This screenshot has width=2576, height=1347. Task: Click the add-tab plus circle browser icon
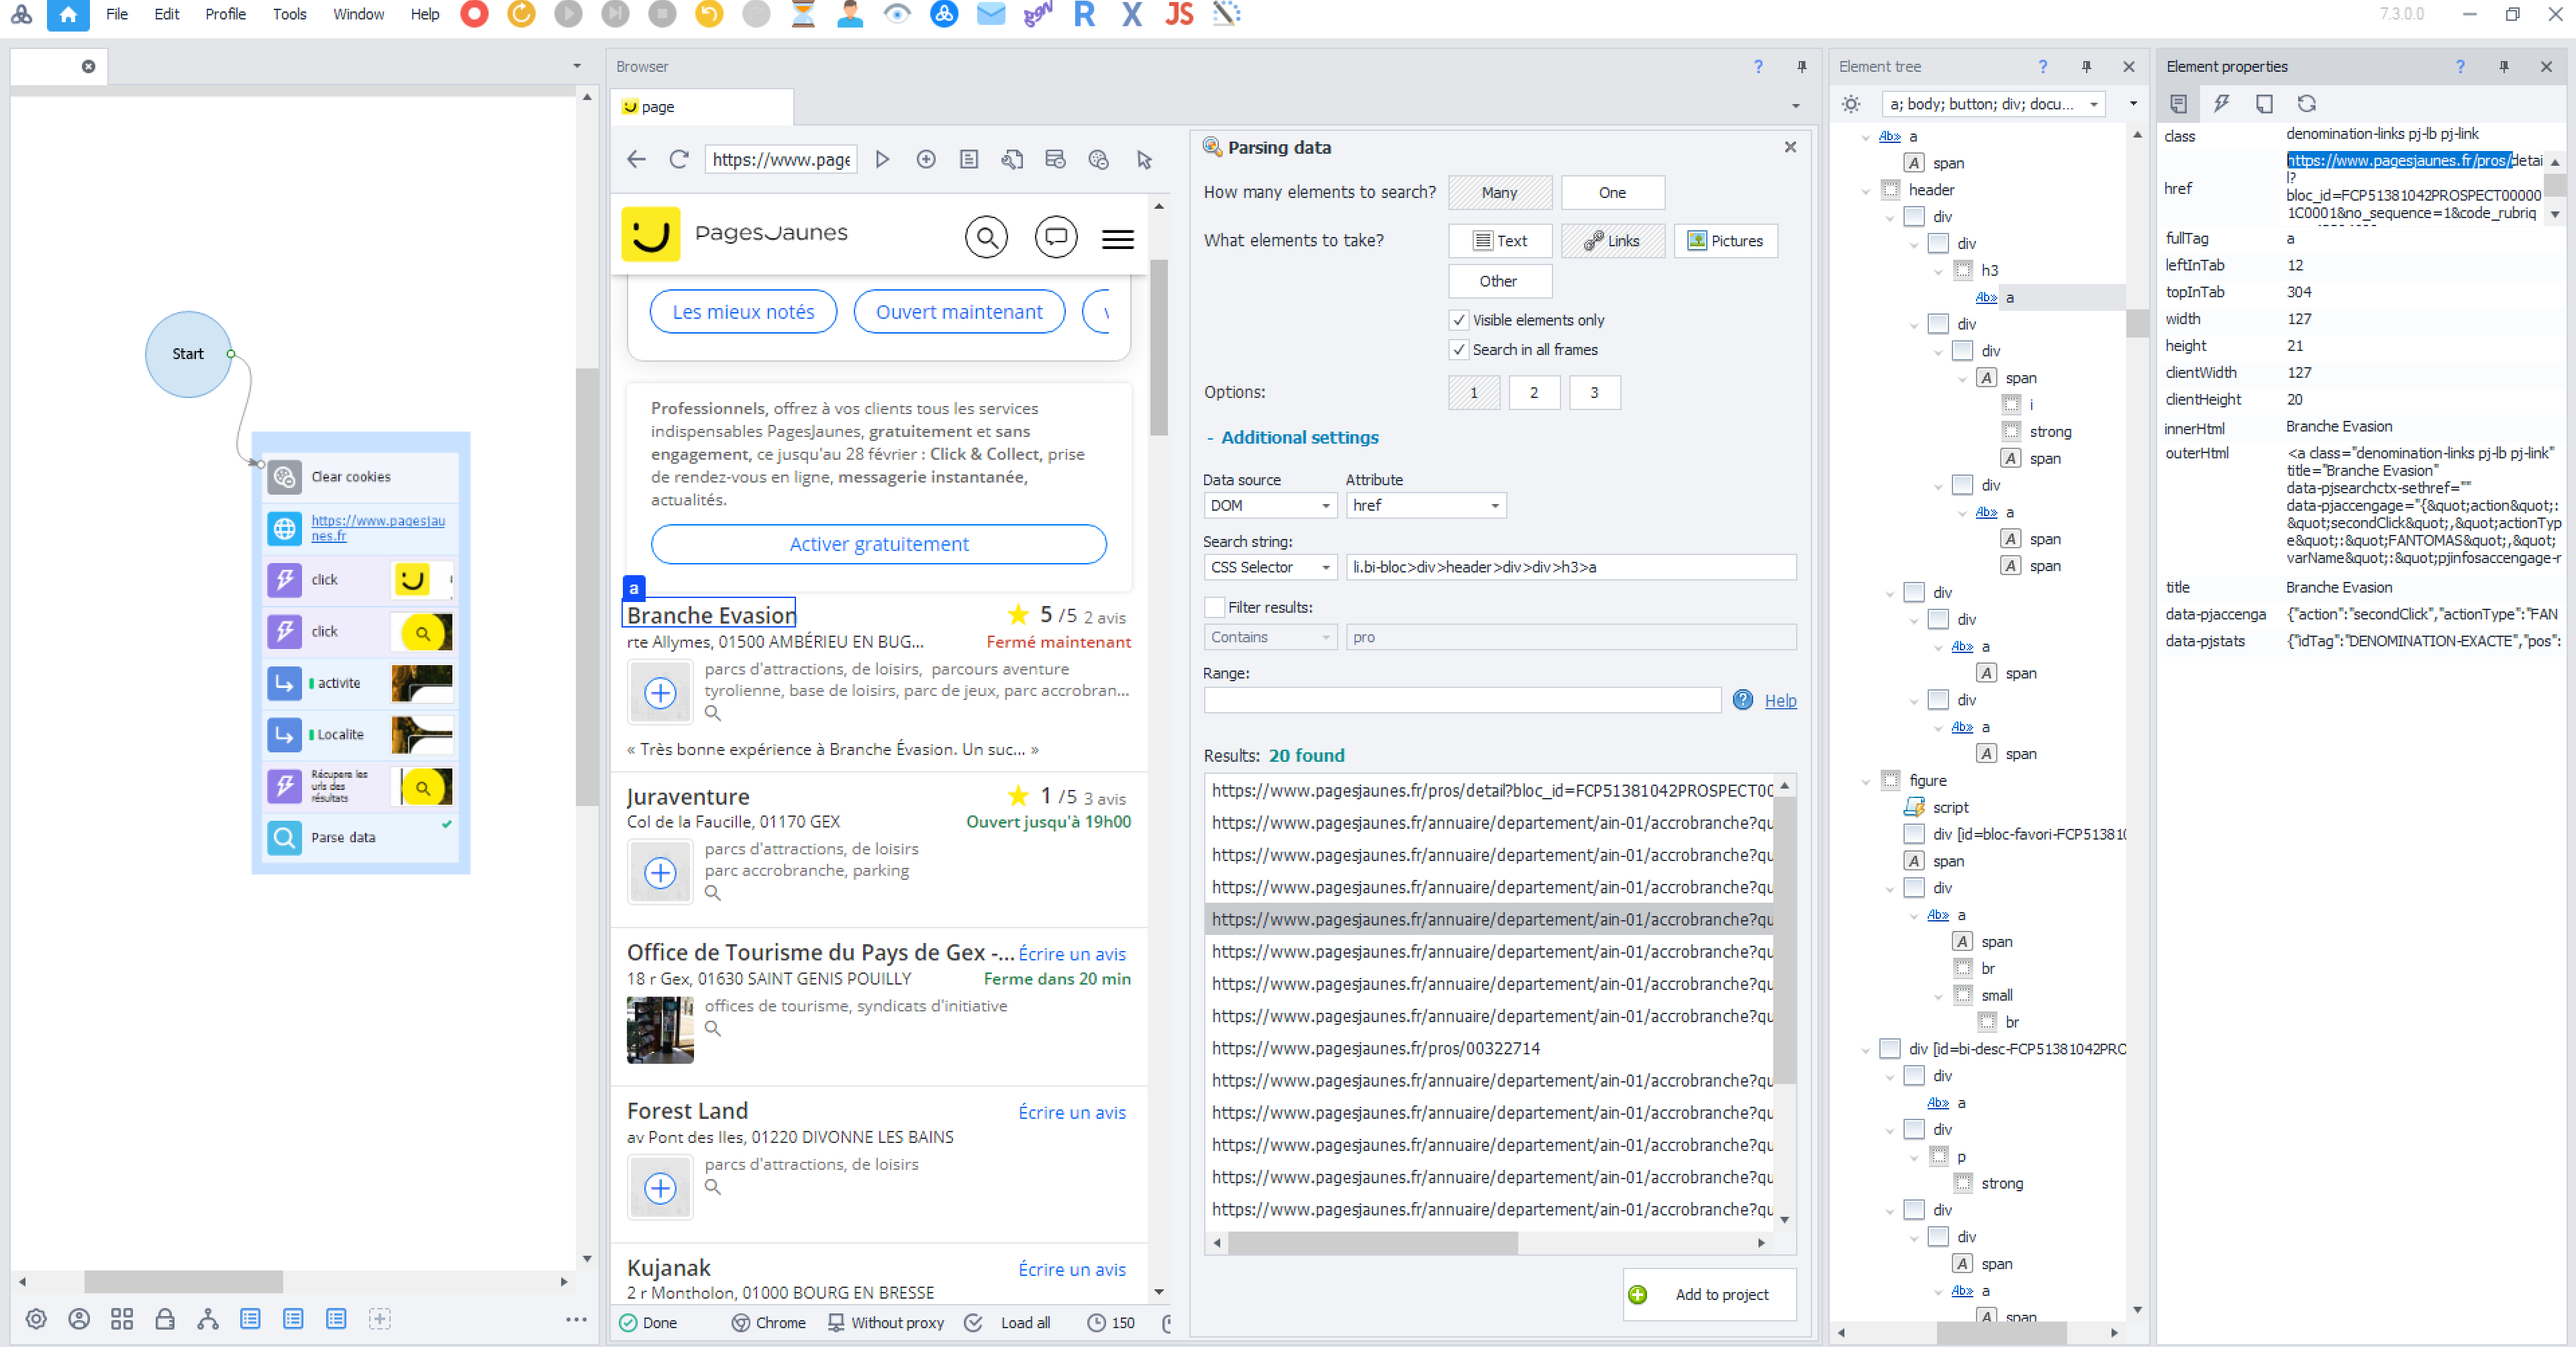(x=926, y=159)
